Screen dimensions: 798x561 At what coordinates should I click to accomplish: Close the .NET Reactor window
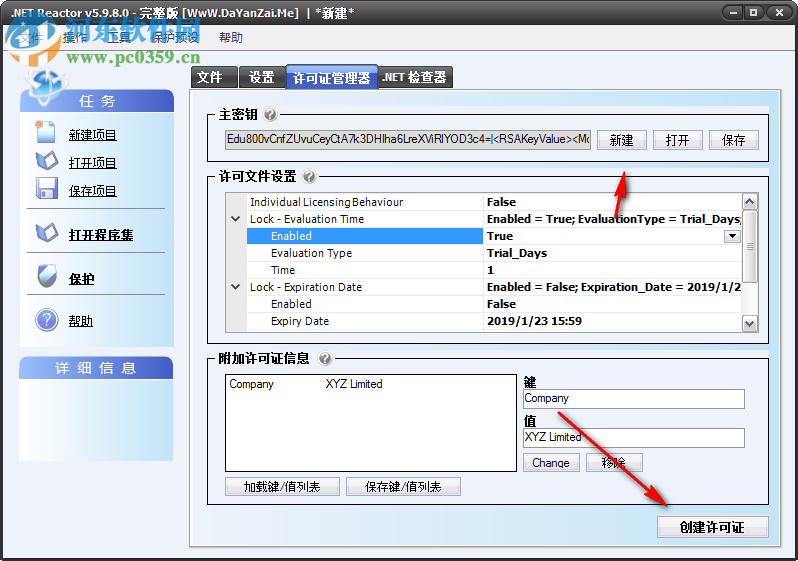[779, 13]
